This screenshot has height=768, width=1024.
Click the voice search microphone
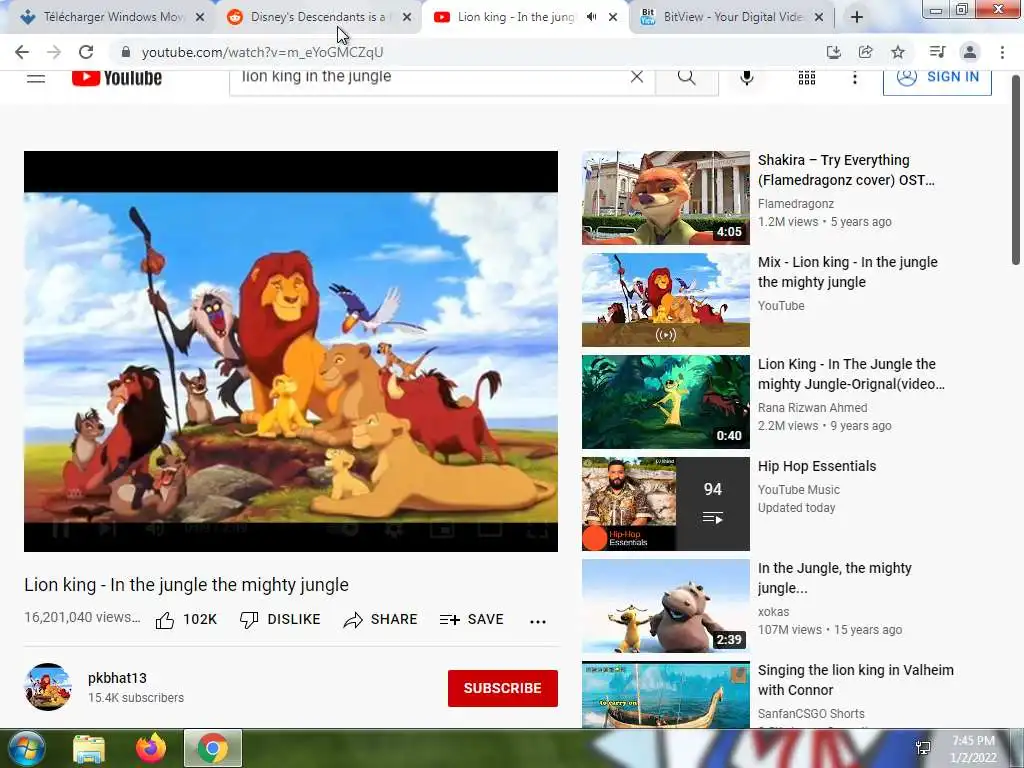coord(746,78)
